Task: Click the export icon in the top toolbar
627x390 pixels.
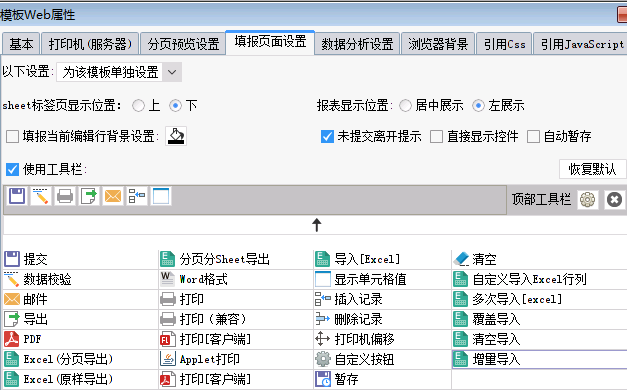Action: pos(89,196)
